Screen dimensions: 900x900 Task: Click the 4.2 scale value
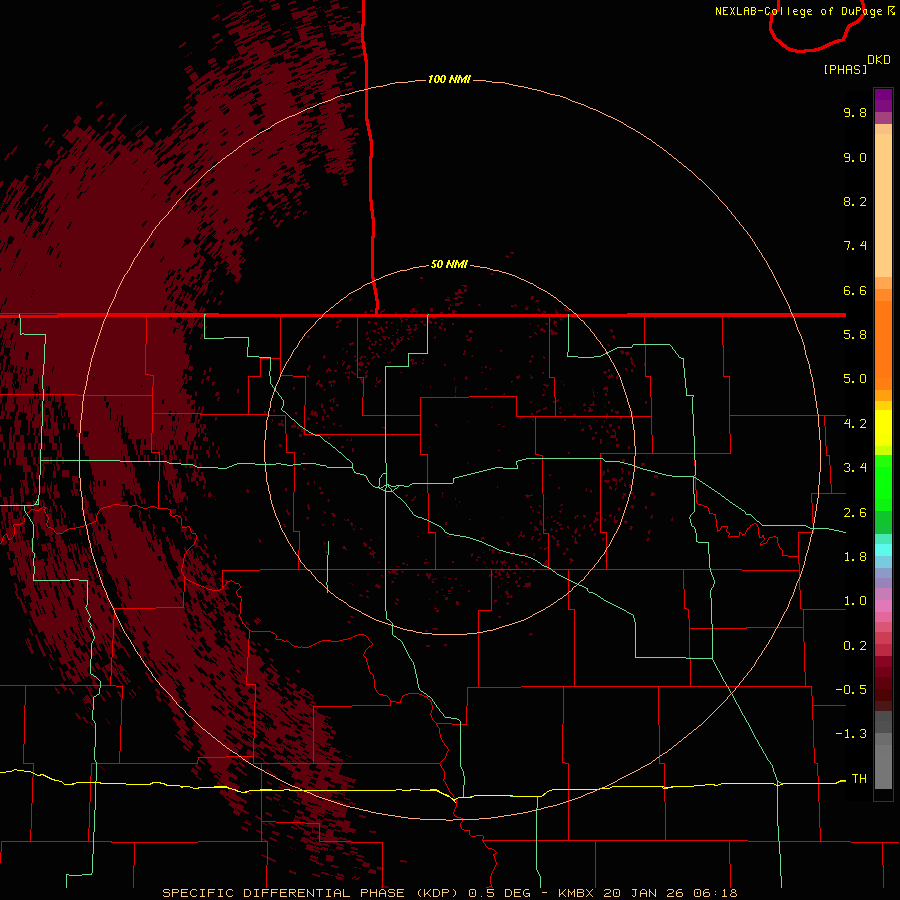[x=855, y=424]
